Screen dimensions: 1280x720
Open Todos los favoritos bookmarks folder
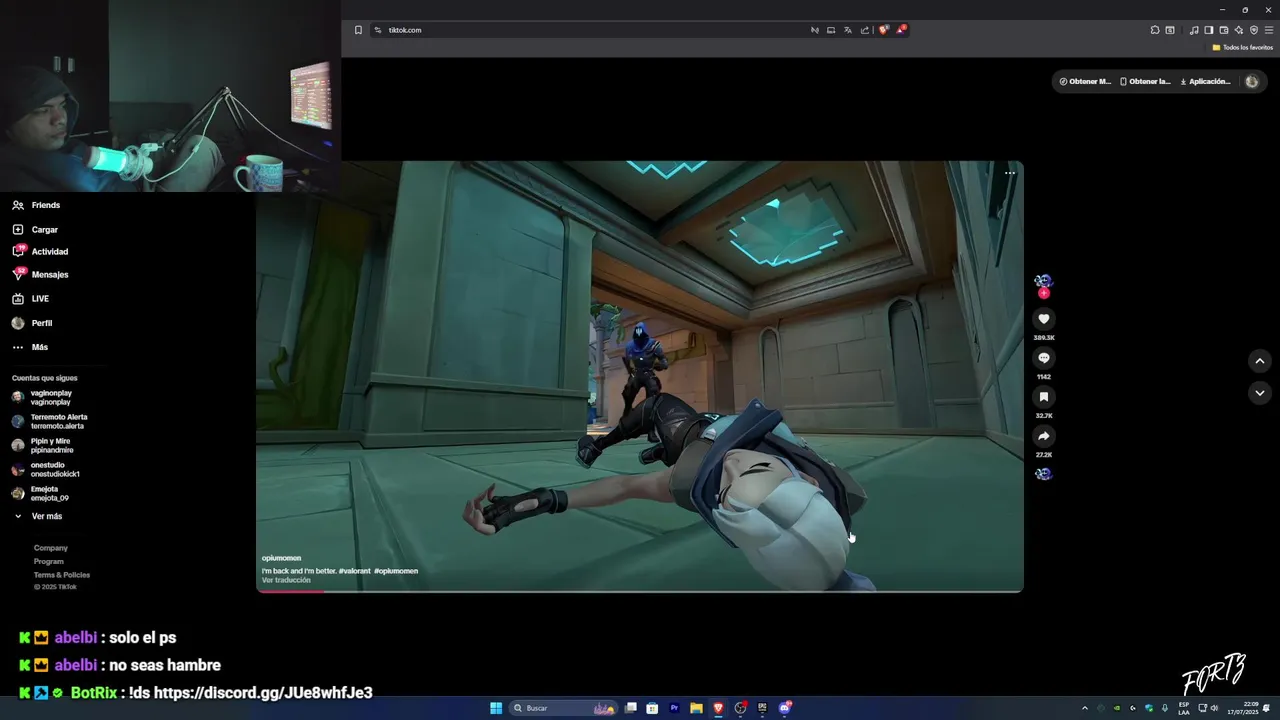(1243, 47)
